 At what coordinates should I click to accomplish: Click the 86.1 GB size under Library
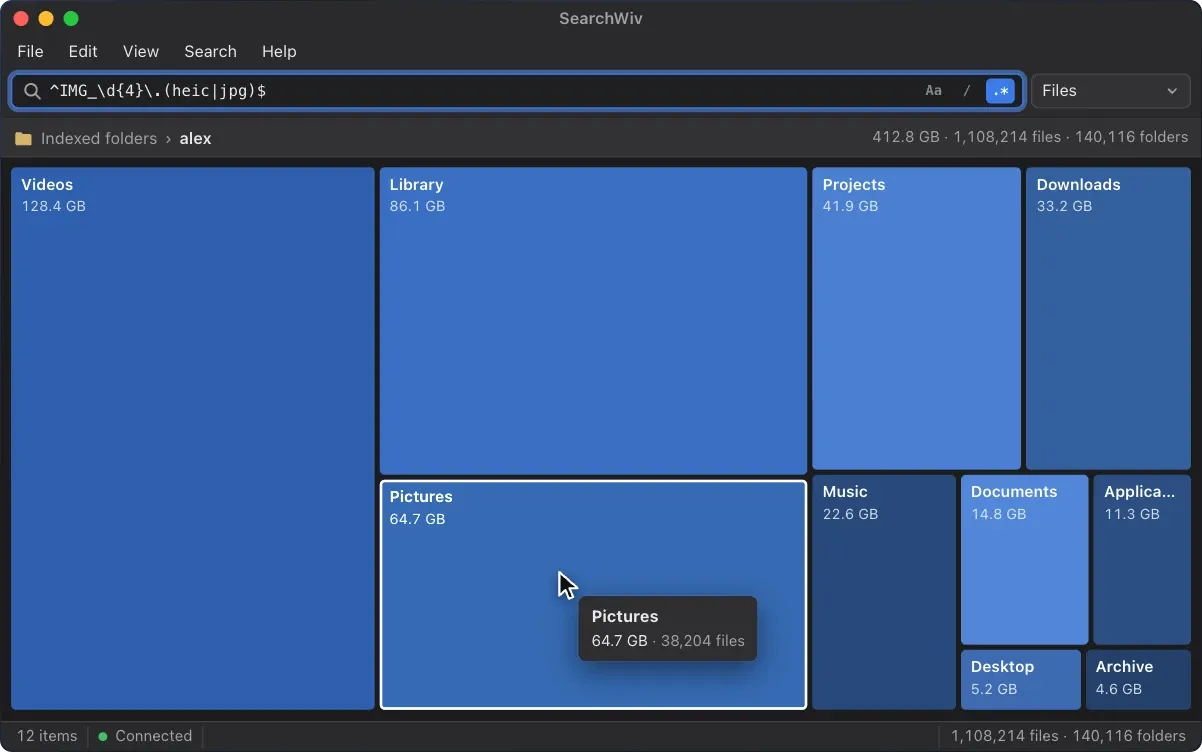click(x=417, y=206)
